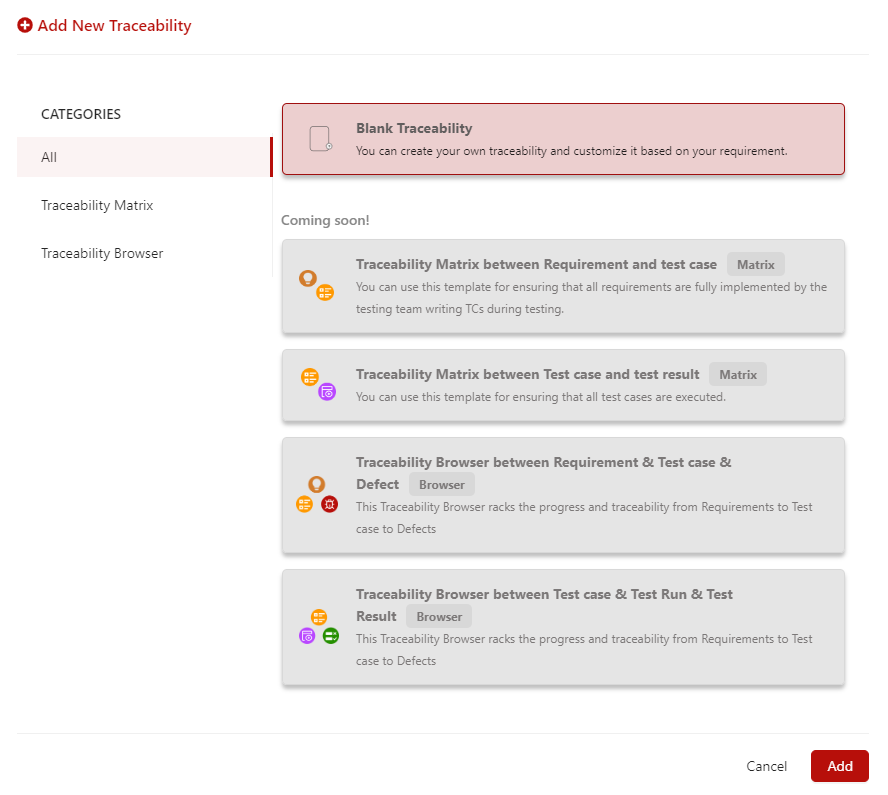Screen dimensions: 888x795
Task: Click description 'testing team writing TCs during testing'
Action: (x=460, y=309)
